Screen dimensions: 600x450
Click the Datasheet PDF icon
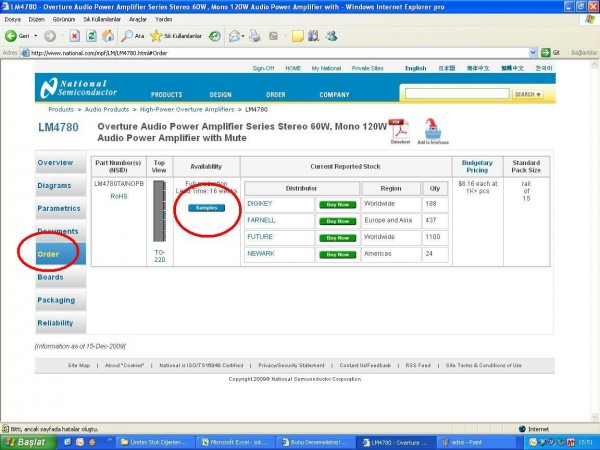point(400,129)
